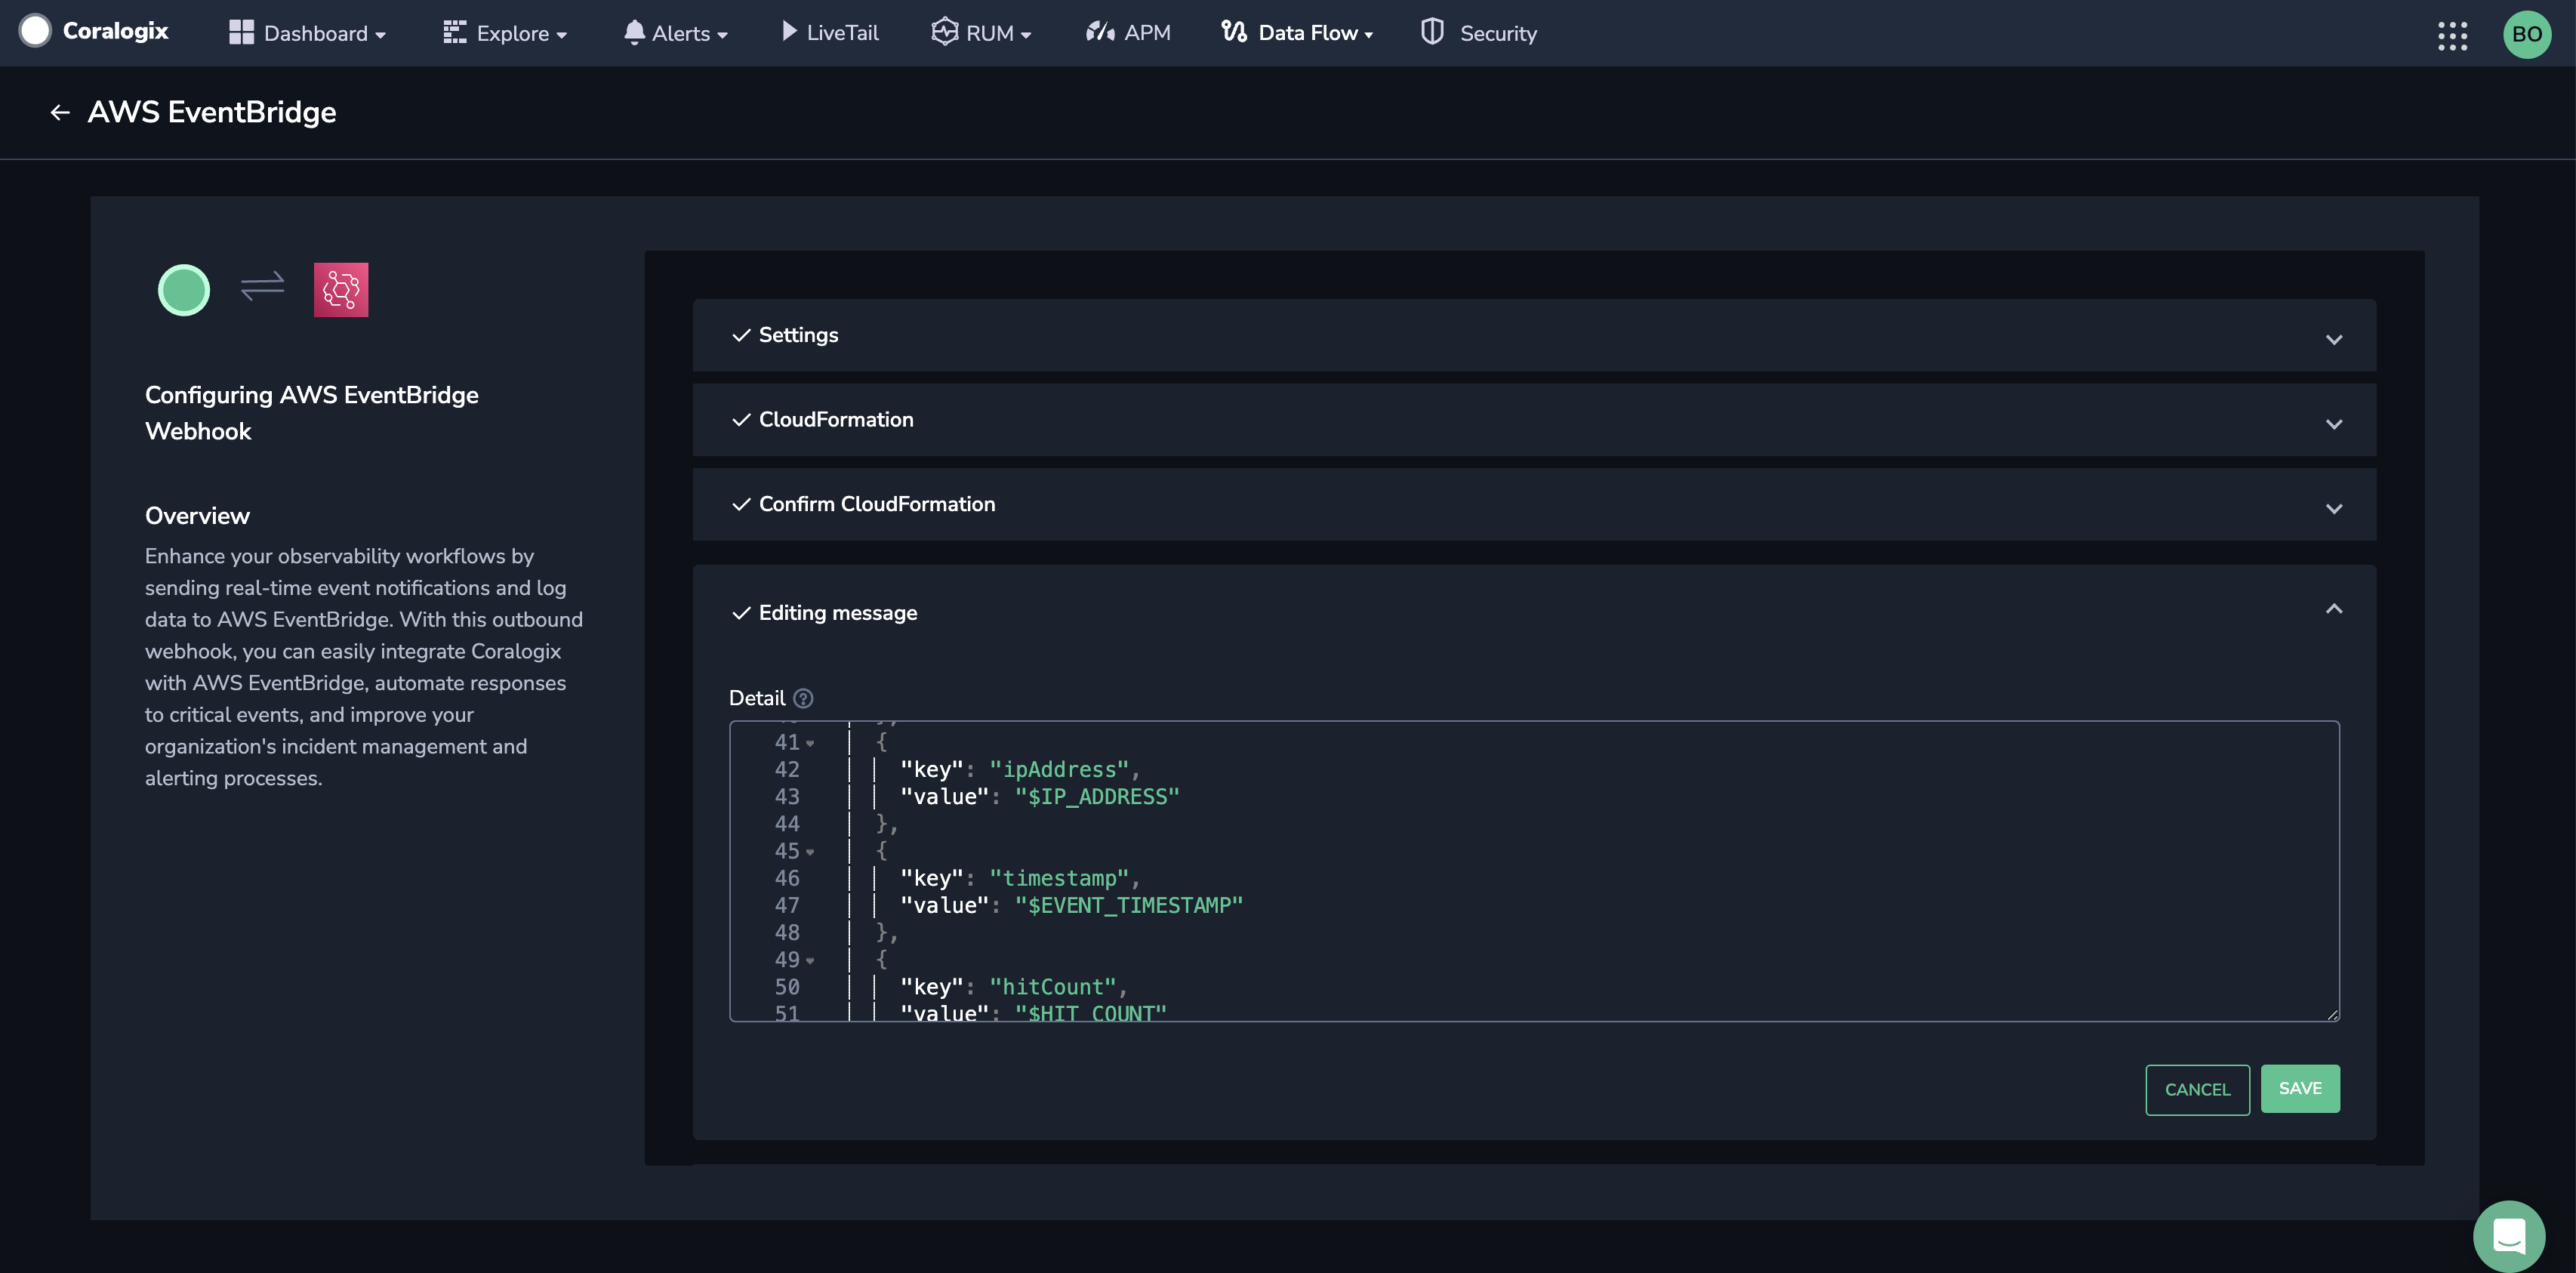Click the Confirm CloudFormation chevron
The width and height of the screenshot is (2576, 1273).
(x=2334, y=508)
